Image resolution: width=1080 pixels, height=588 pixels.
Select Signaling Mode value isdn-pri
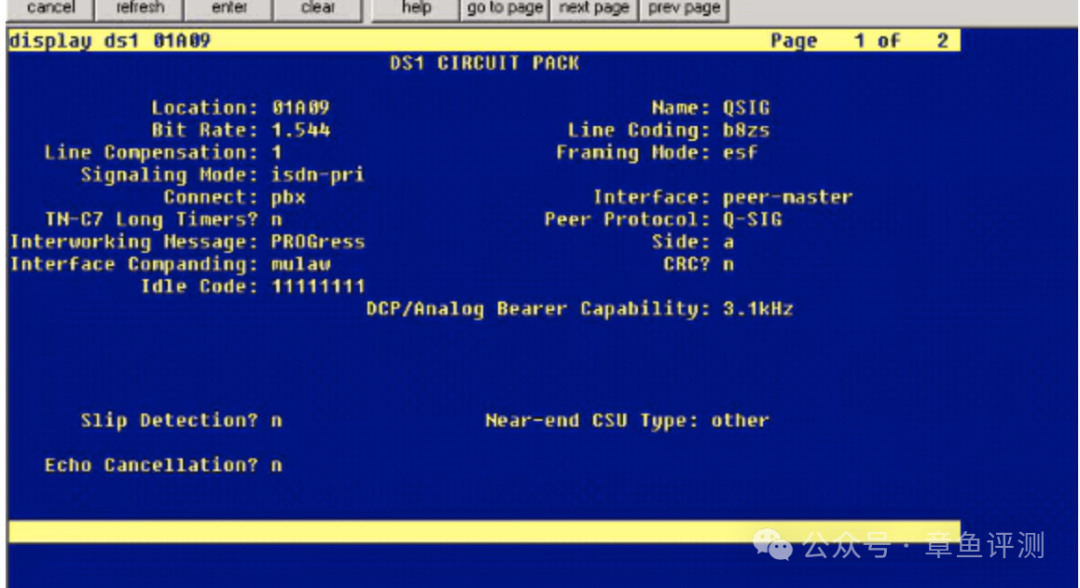coord(318,175)
